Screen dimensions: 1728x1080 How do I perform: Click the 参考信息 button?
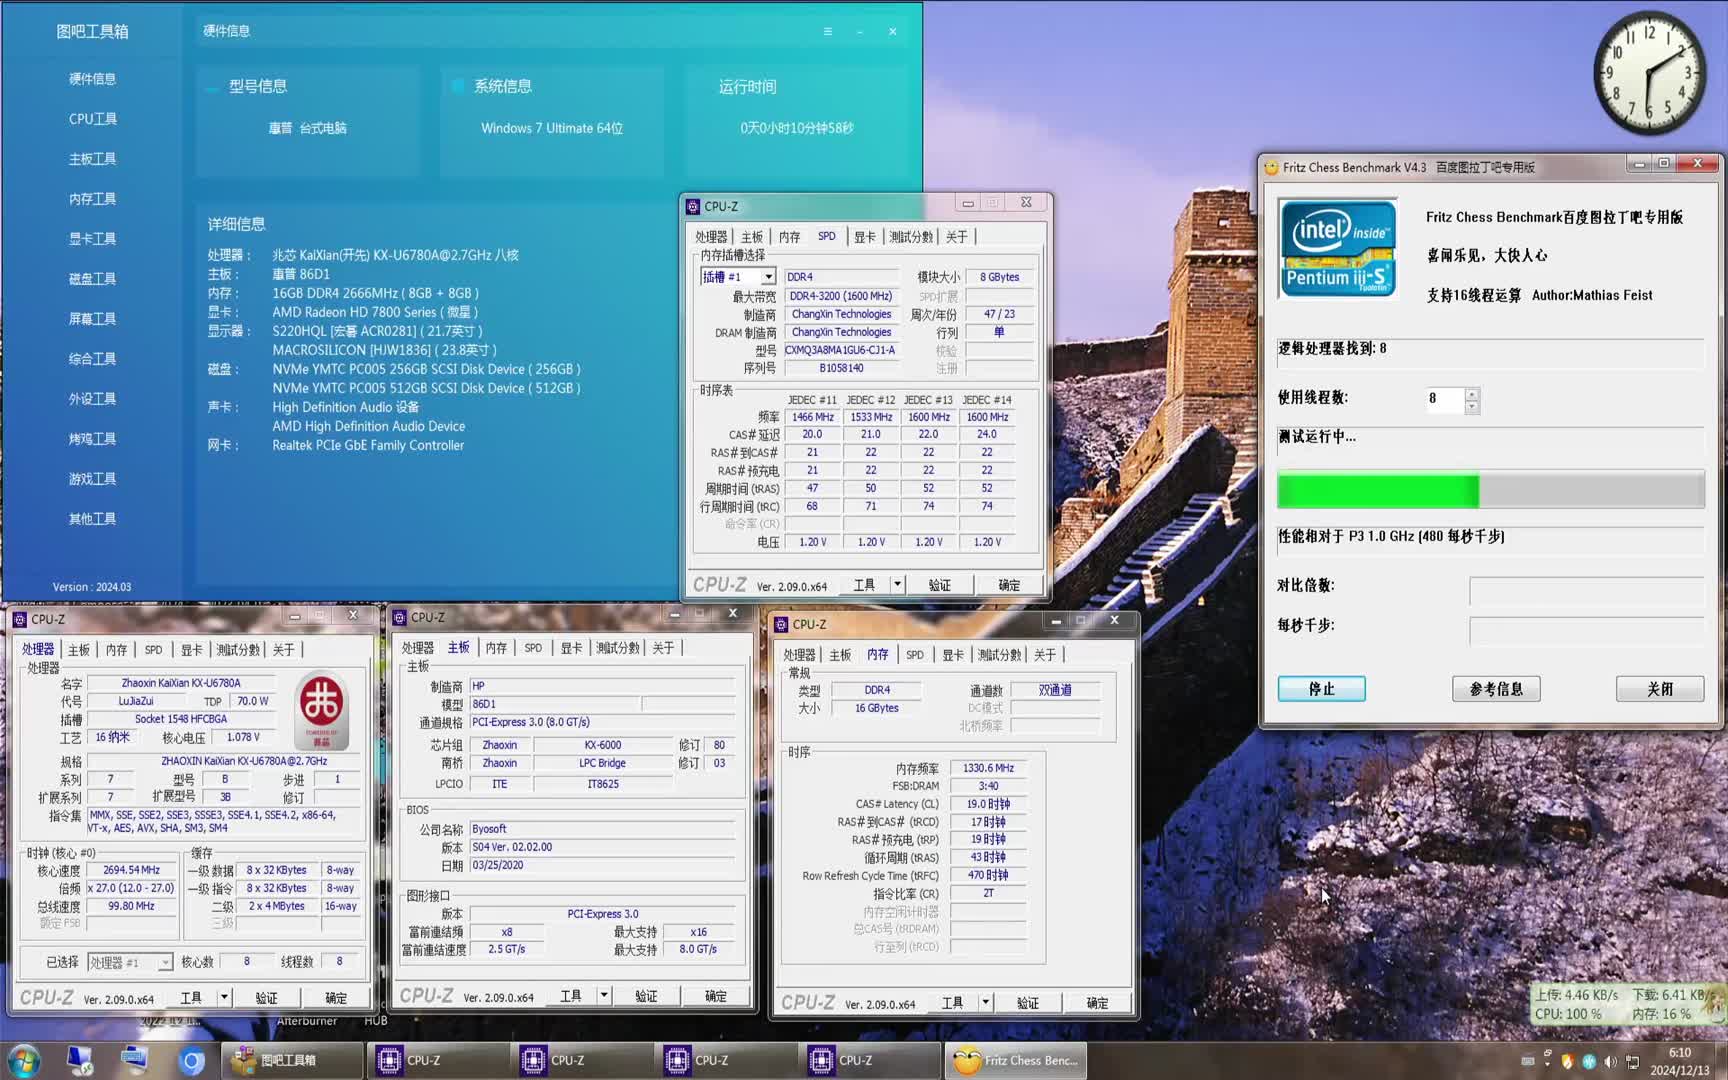pyautogui.click(x=1495, y=689)
